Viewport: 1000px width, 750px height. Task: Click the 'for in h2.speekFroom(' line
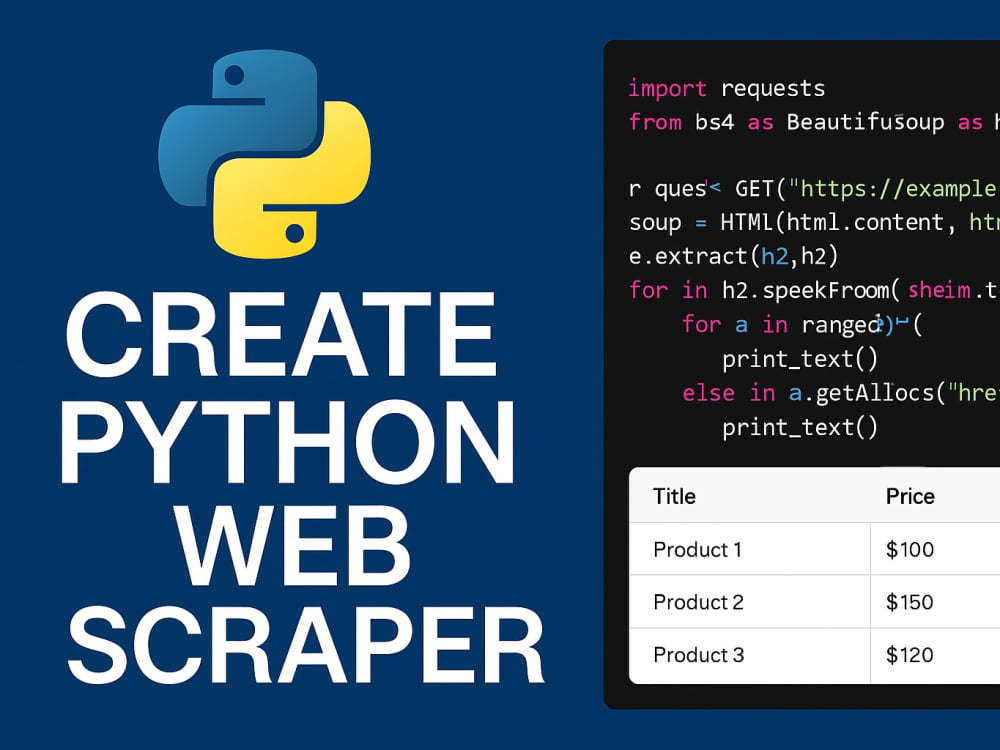(x=814, y=290)
